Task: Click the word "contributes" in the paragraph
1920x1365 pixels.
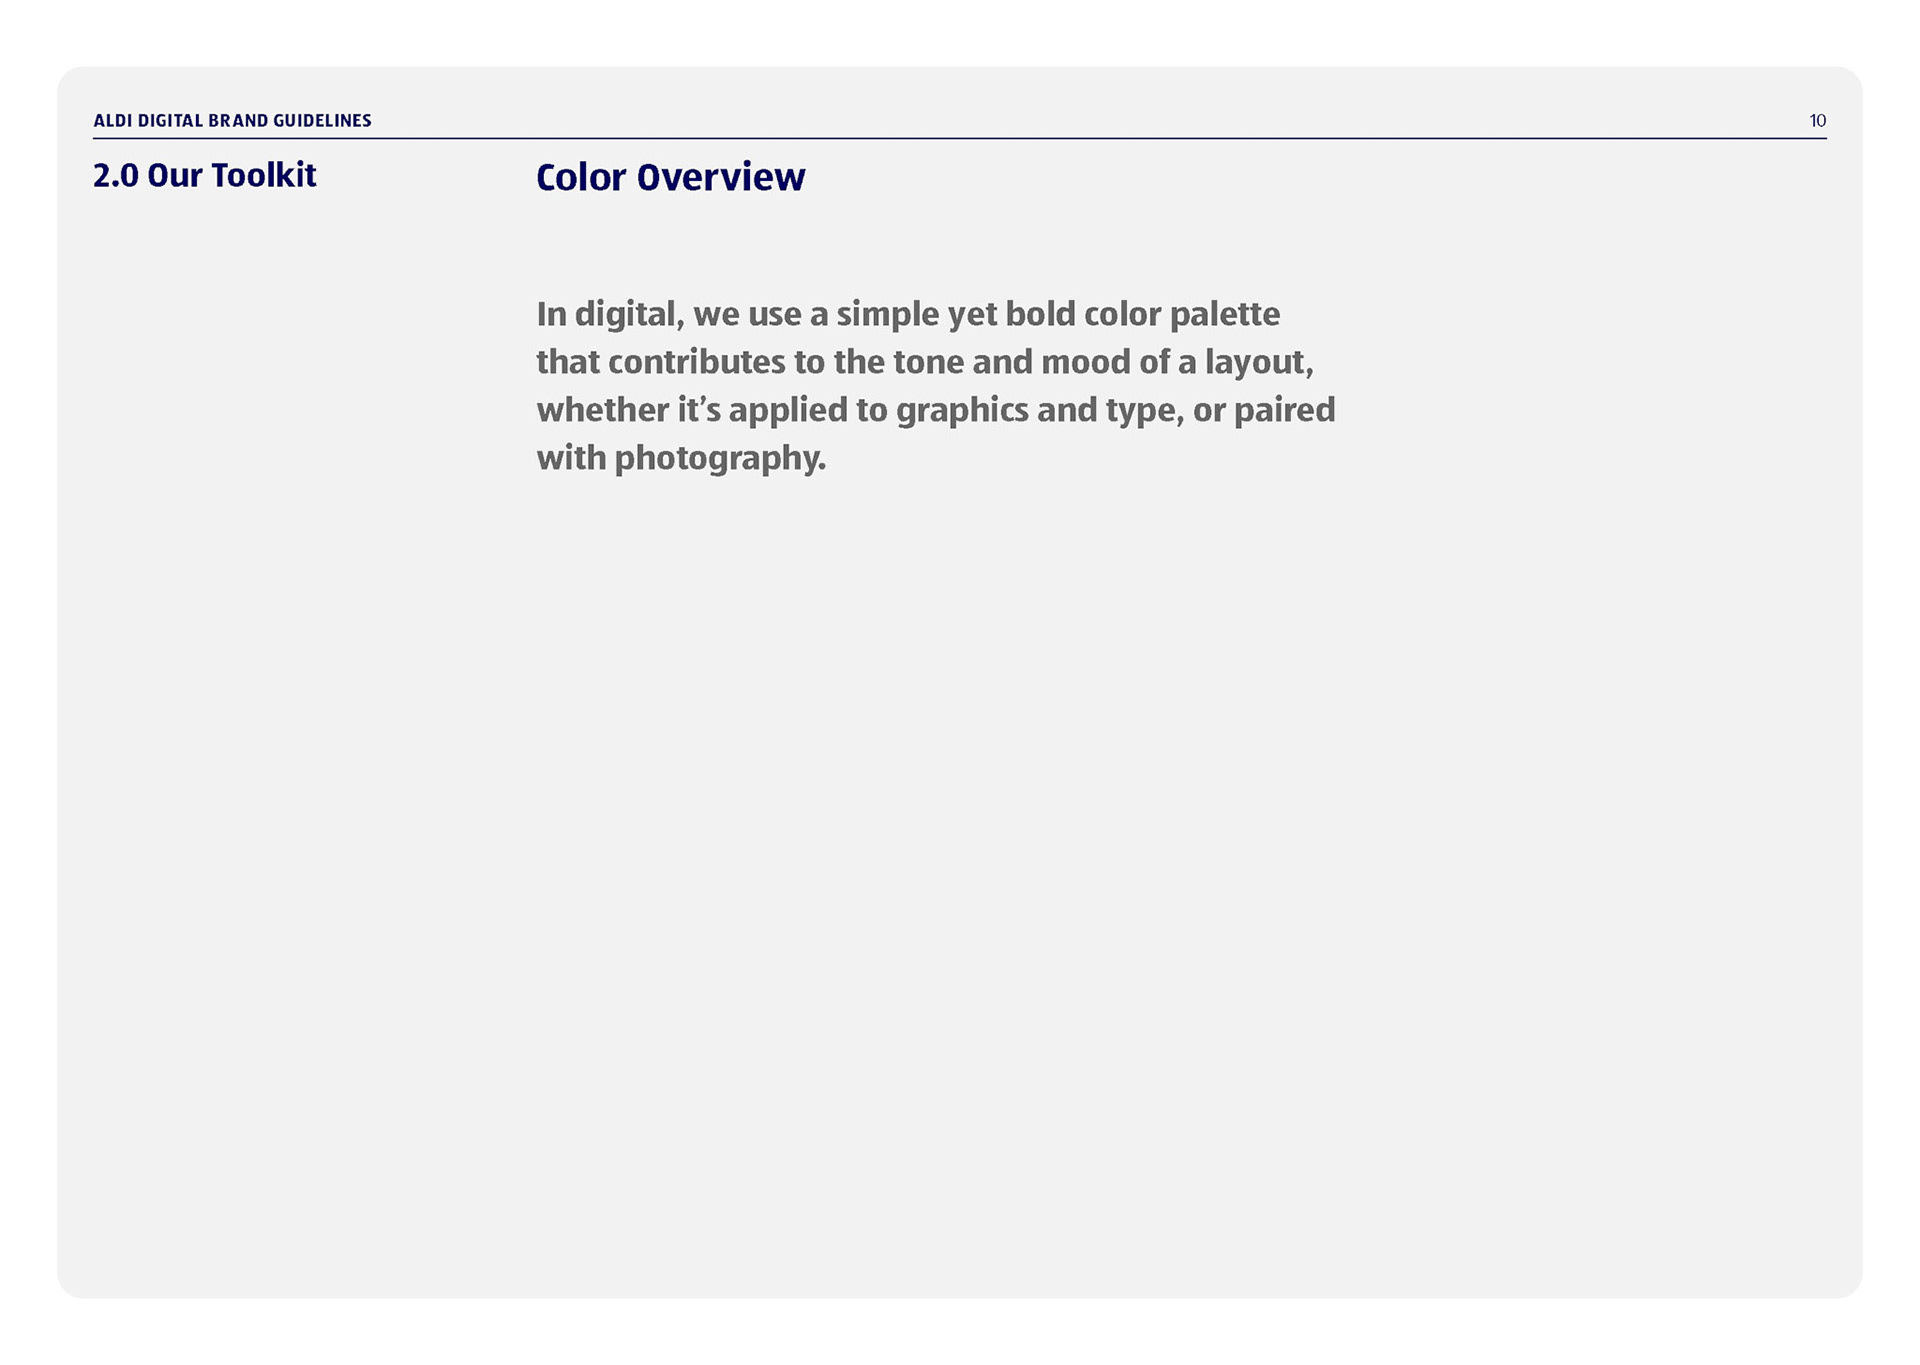Action: point(696,362)
